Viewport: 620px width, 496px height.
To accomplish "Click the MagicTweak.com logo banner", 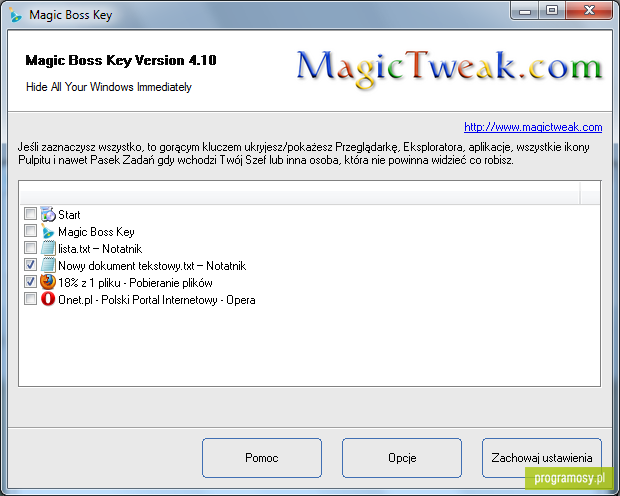I will click(x=449, y=68).
